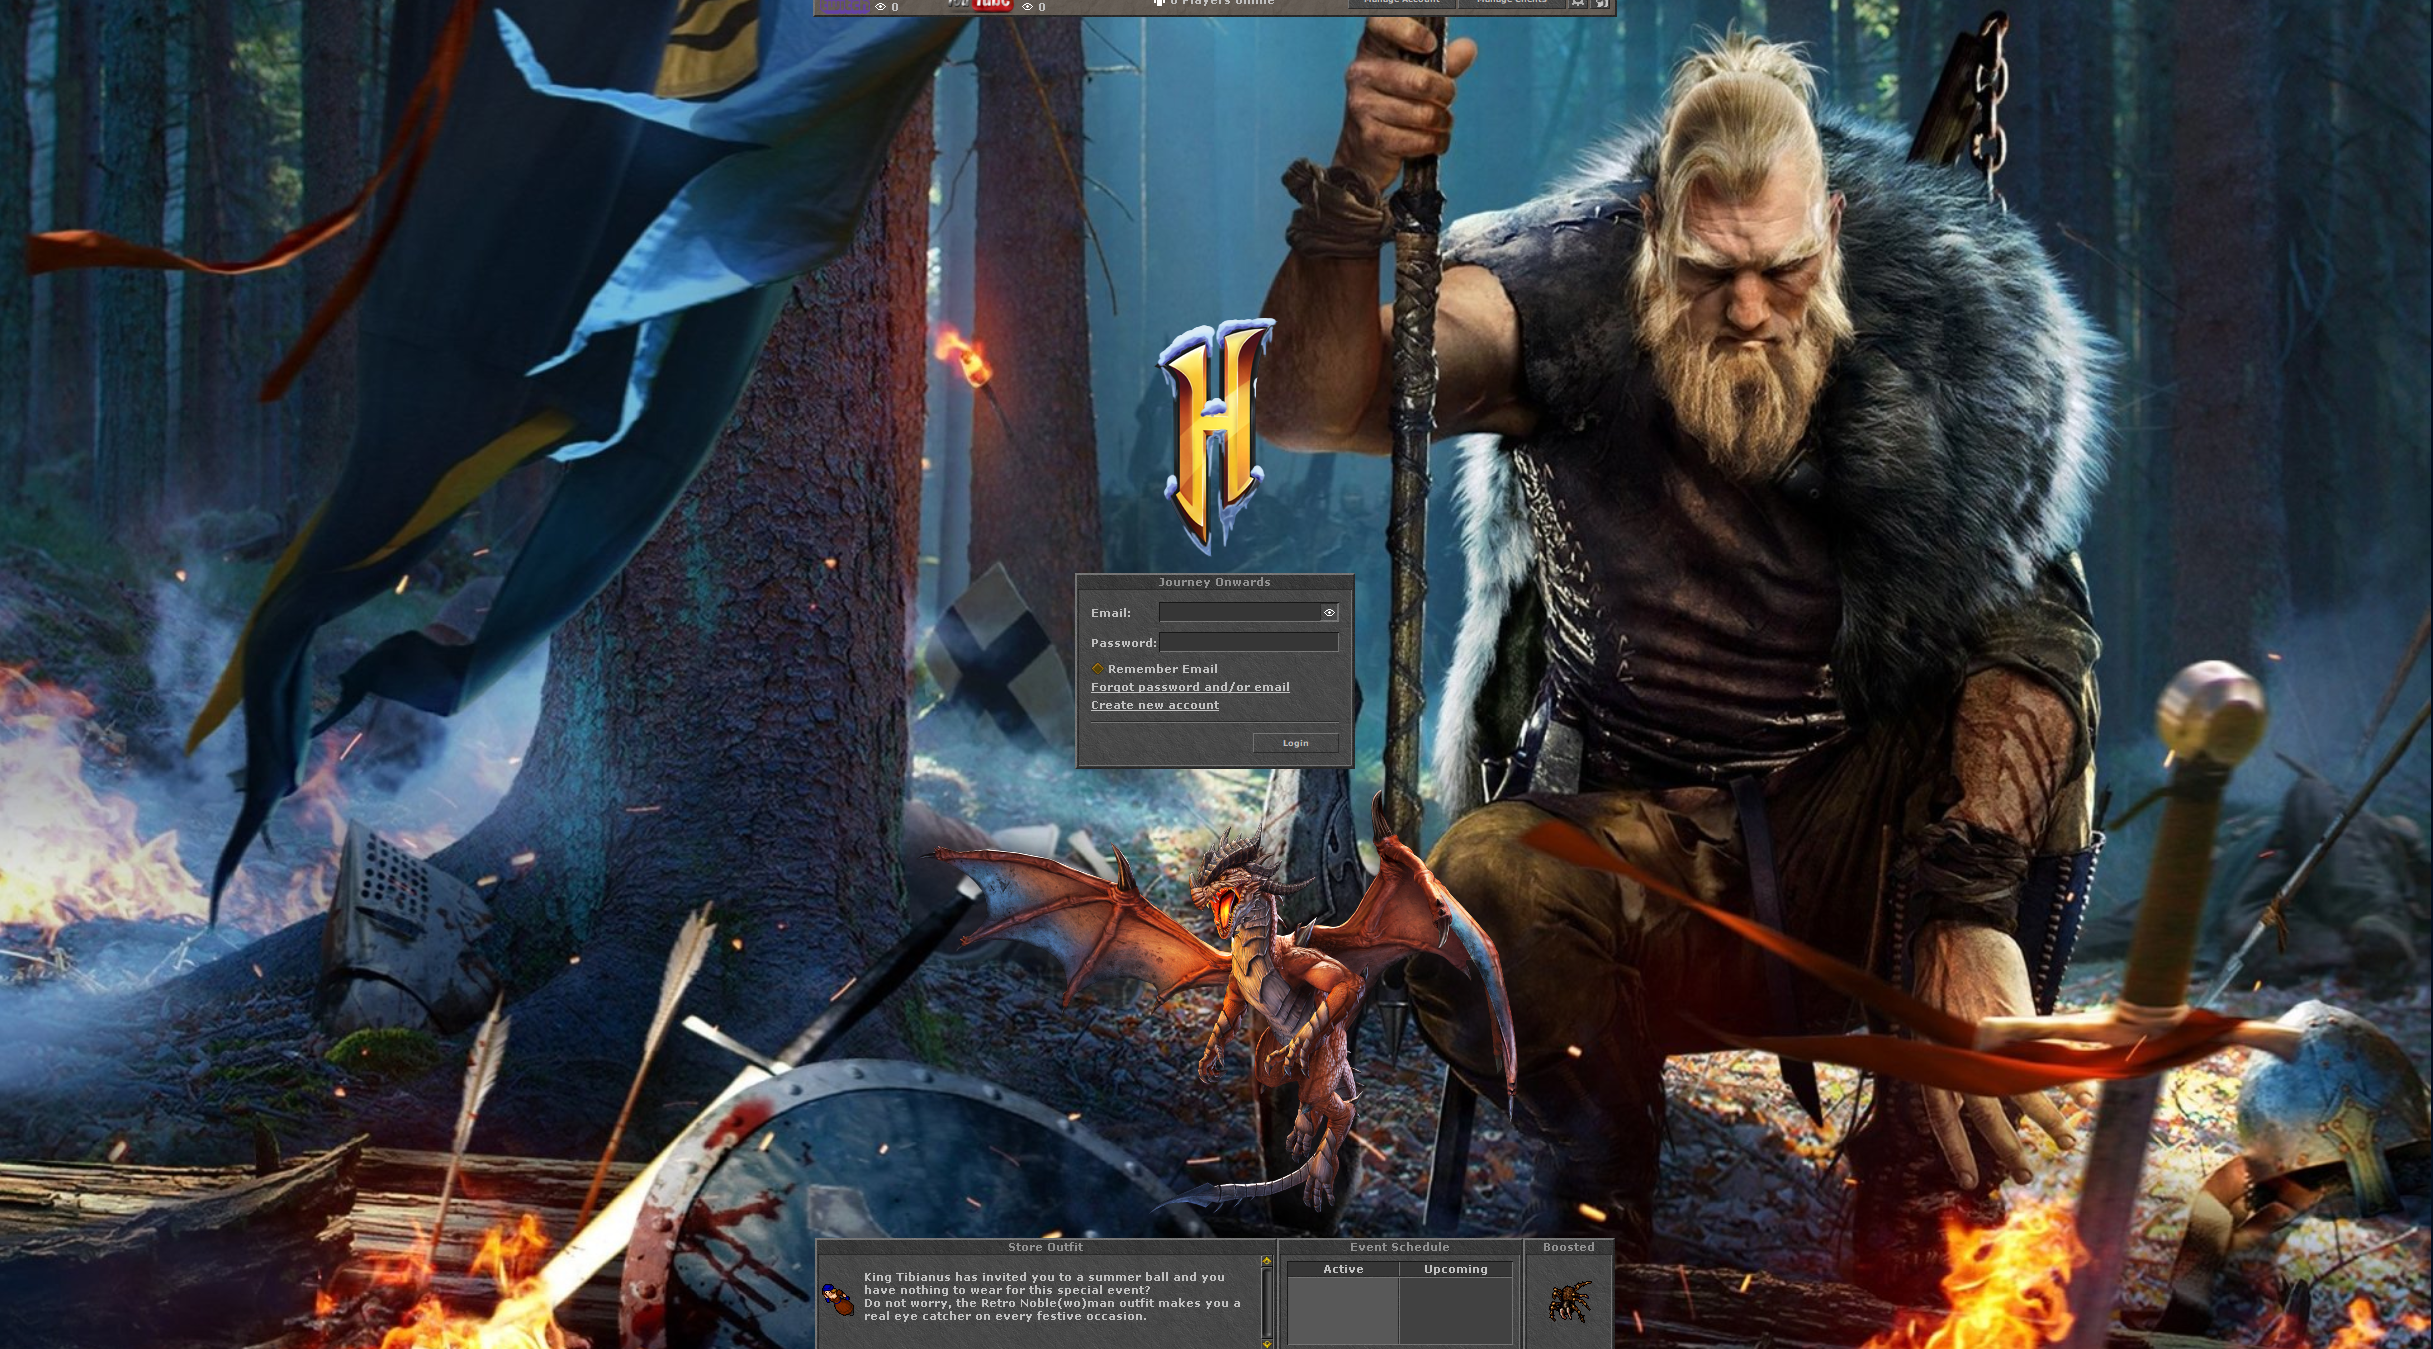
Task: Click the Login button
Action: (1295, 742)
